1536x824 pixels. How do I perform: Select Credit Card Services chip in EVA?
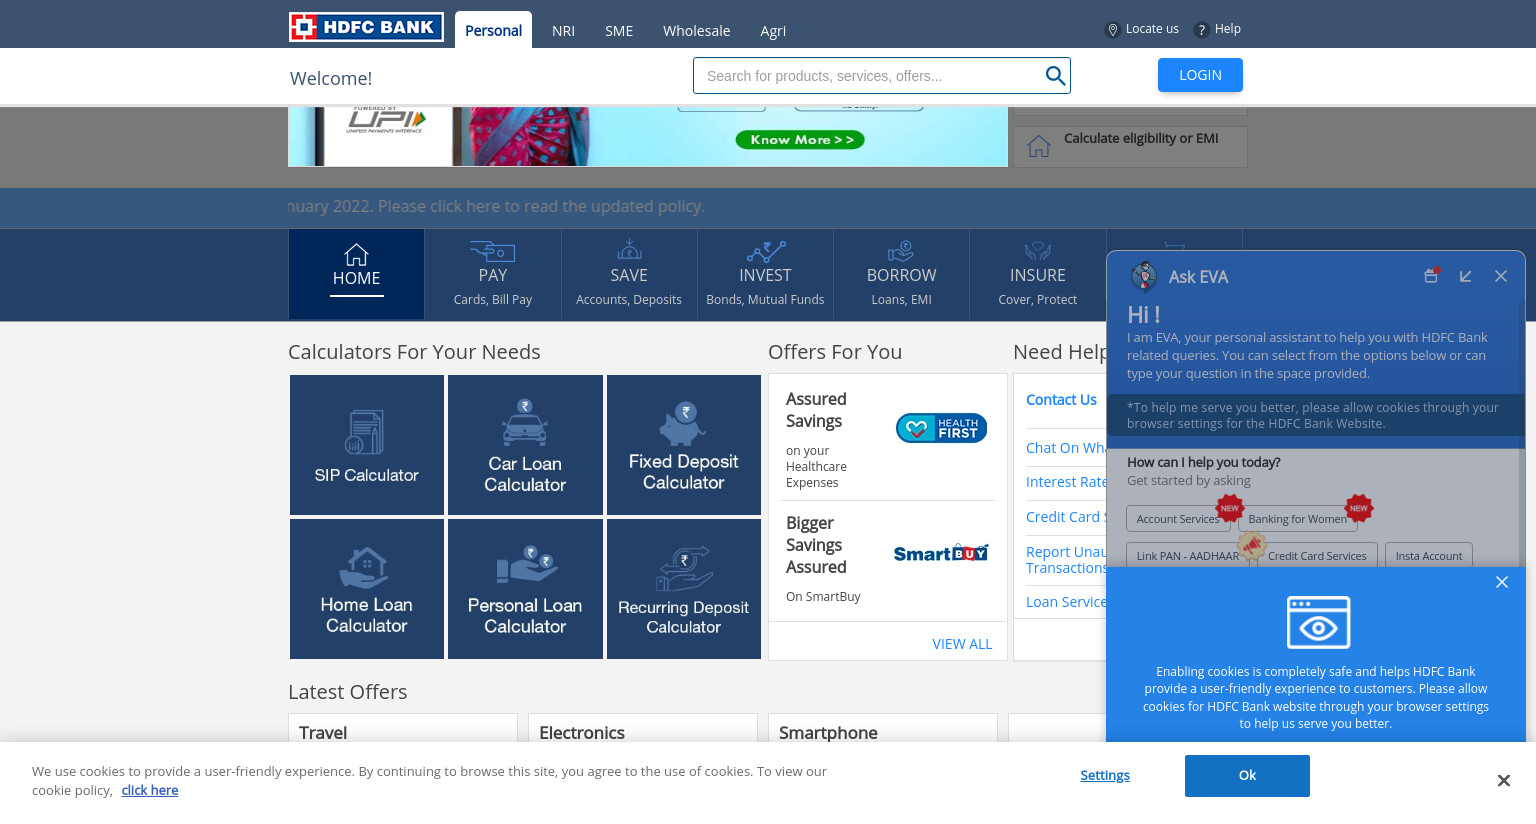tap(1317, 556)
